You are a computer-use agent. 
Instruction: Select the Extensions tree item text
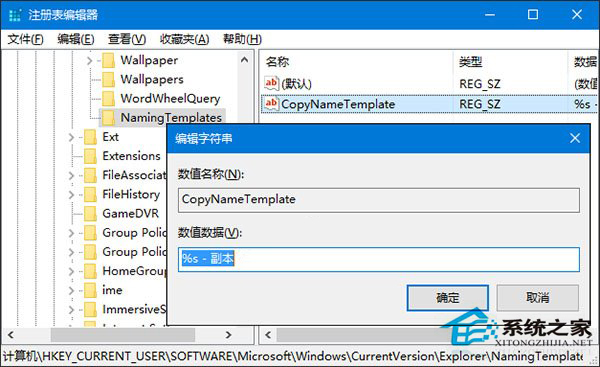click(131, 156)
